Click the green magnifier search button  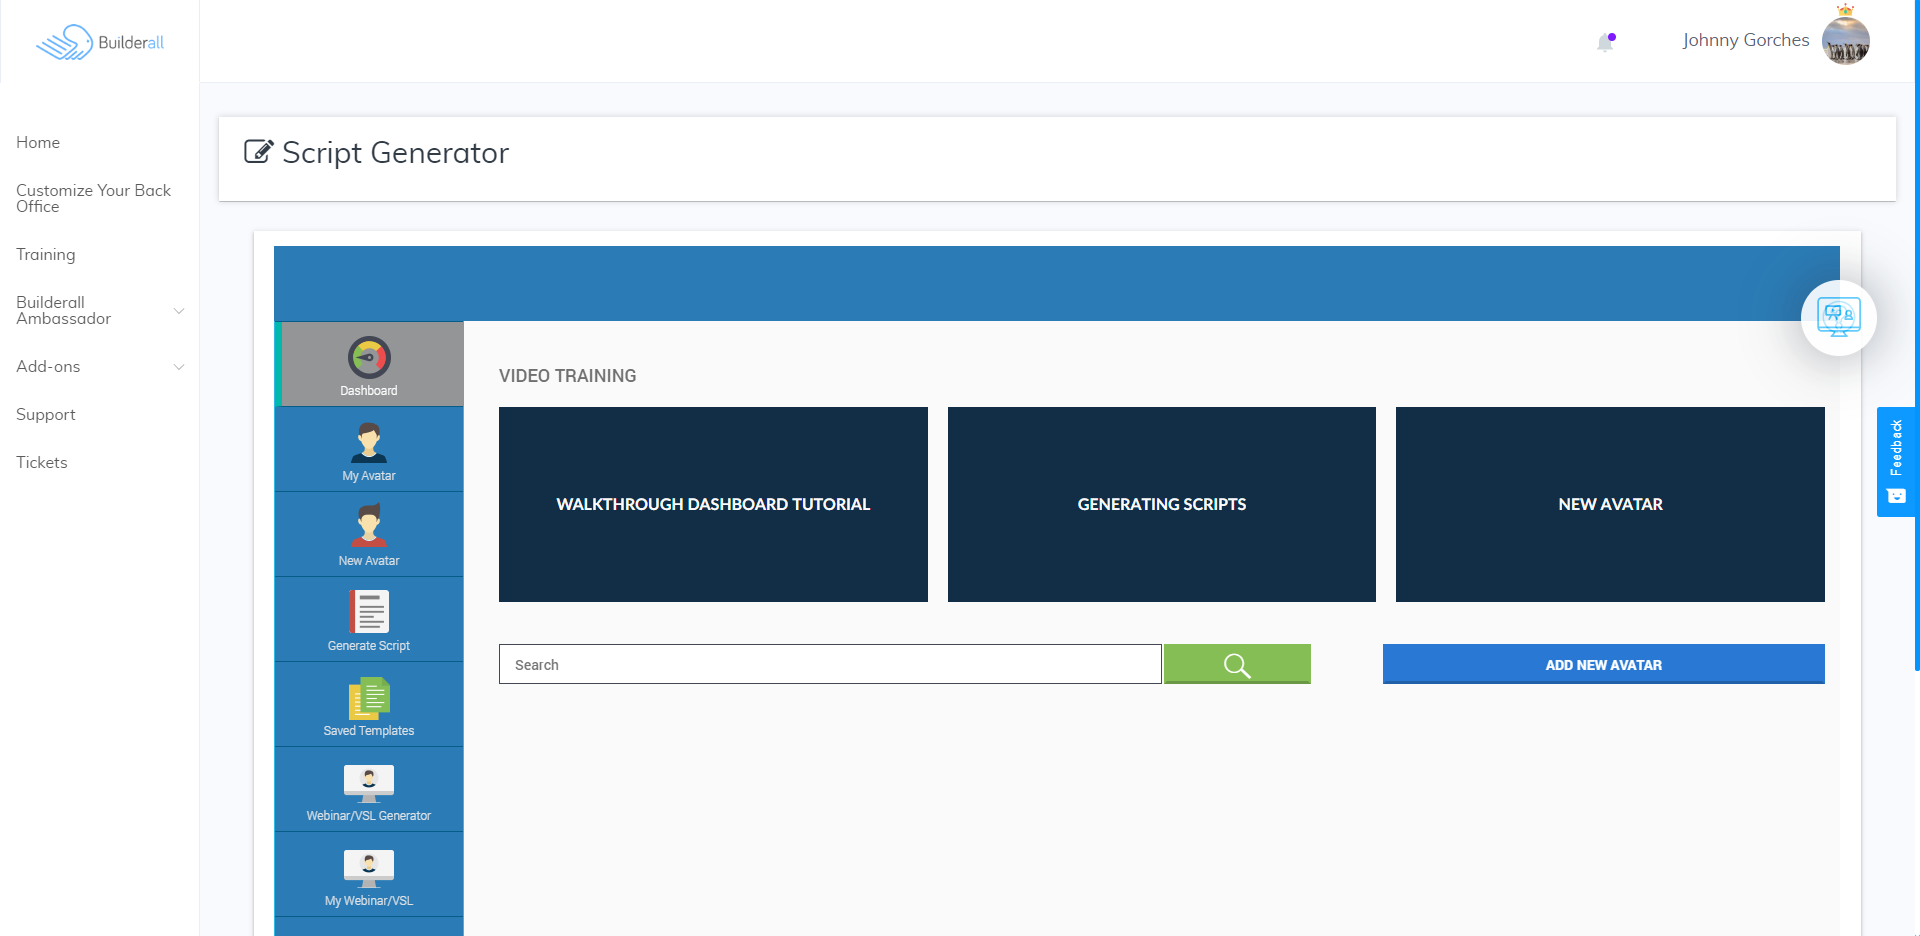(x=1237, y=665)
